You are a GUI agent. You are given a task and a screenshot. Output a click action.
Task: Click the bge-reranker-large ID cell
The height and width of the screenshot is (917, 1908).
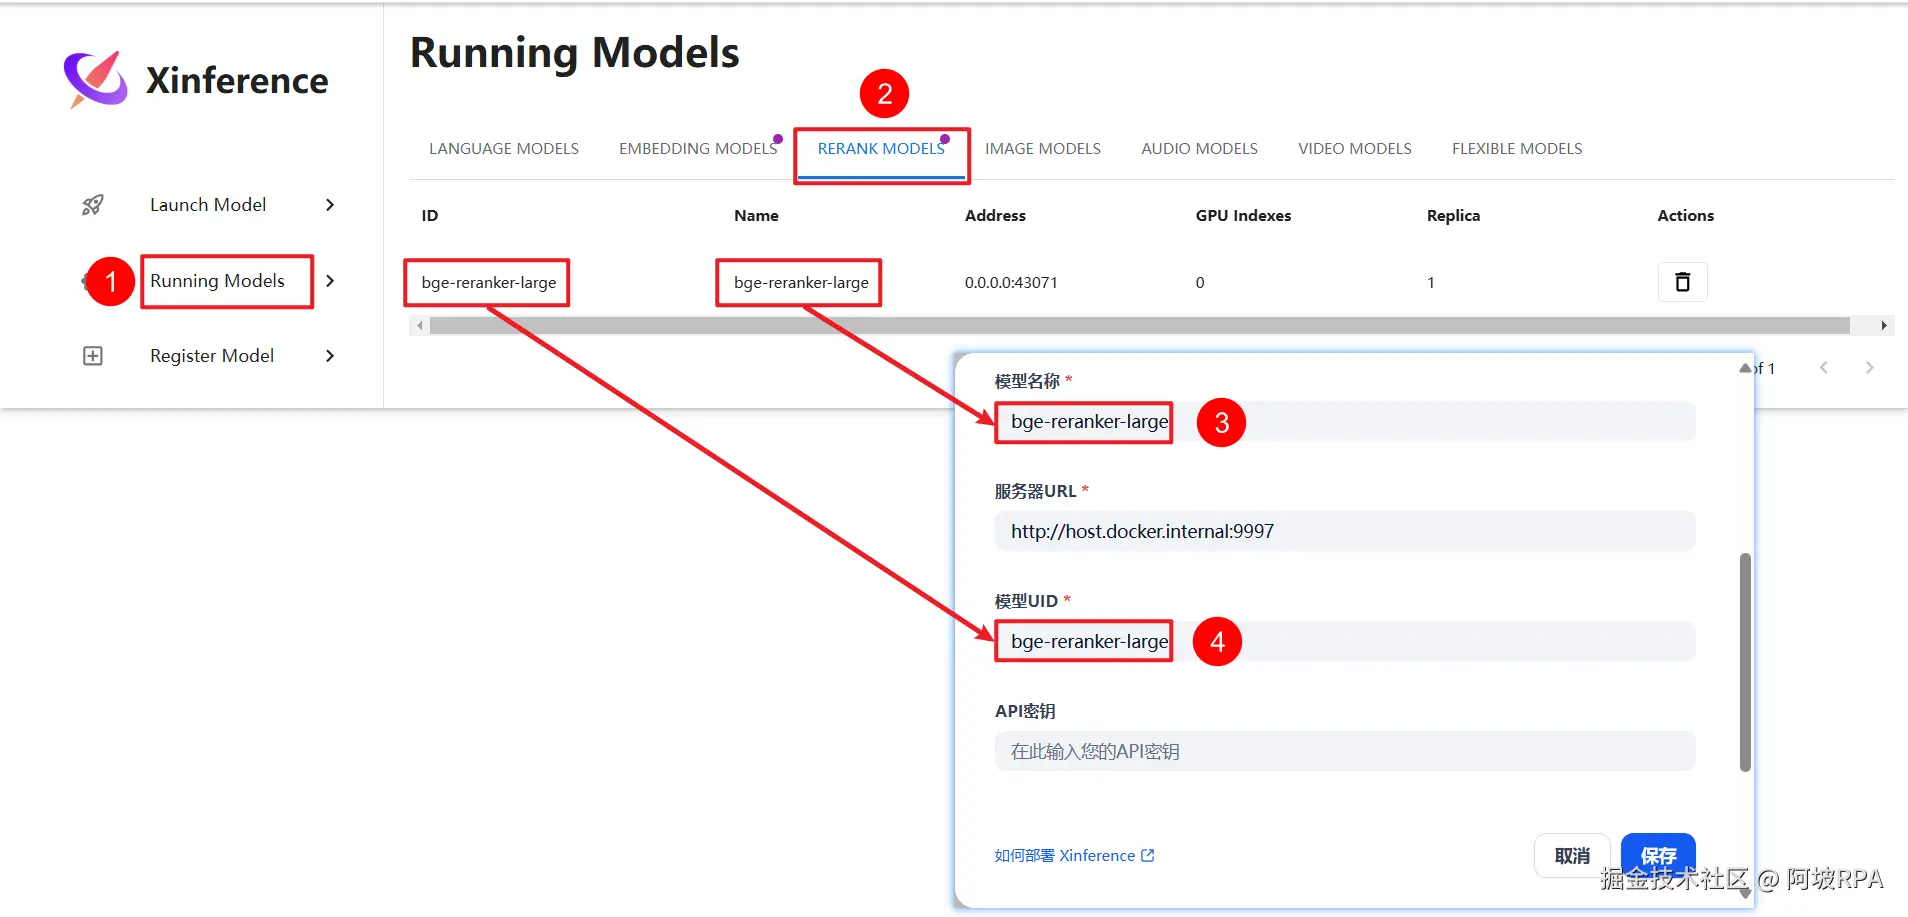pos(489,283)
